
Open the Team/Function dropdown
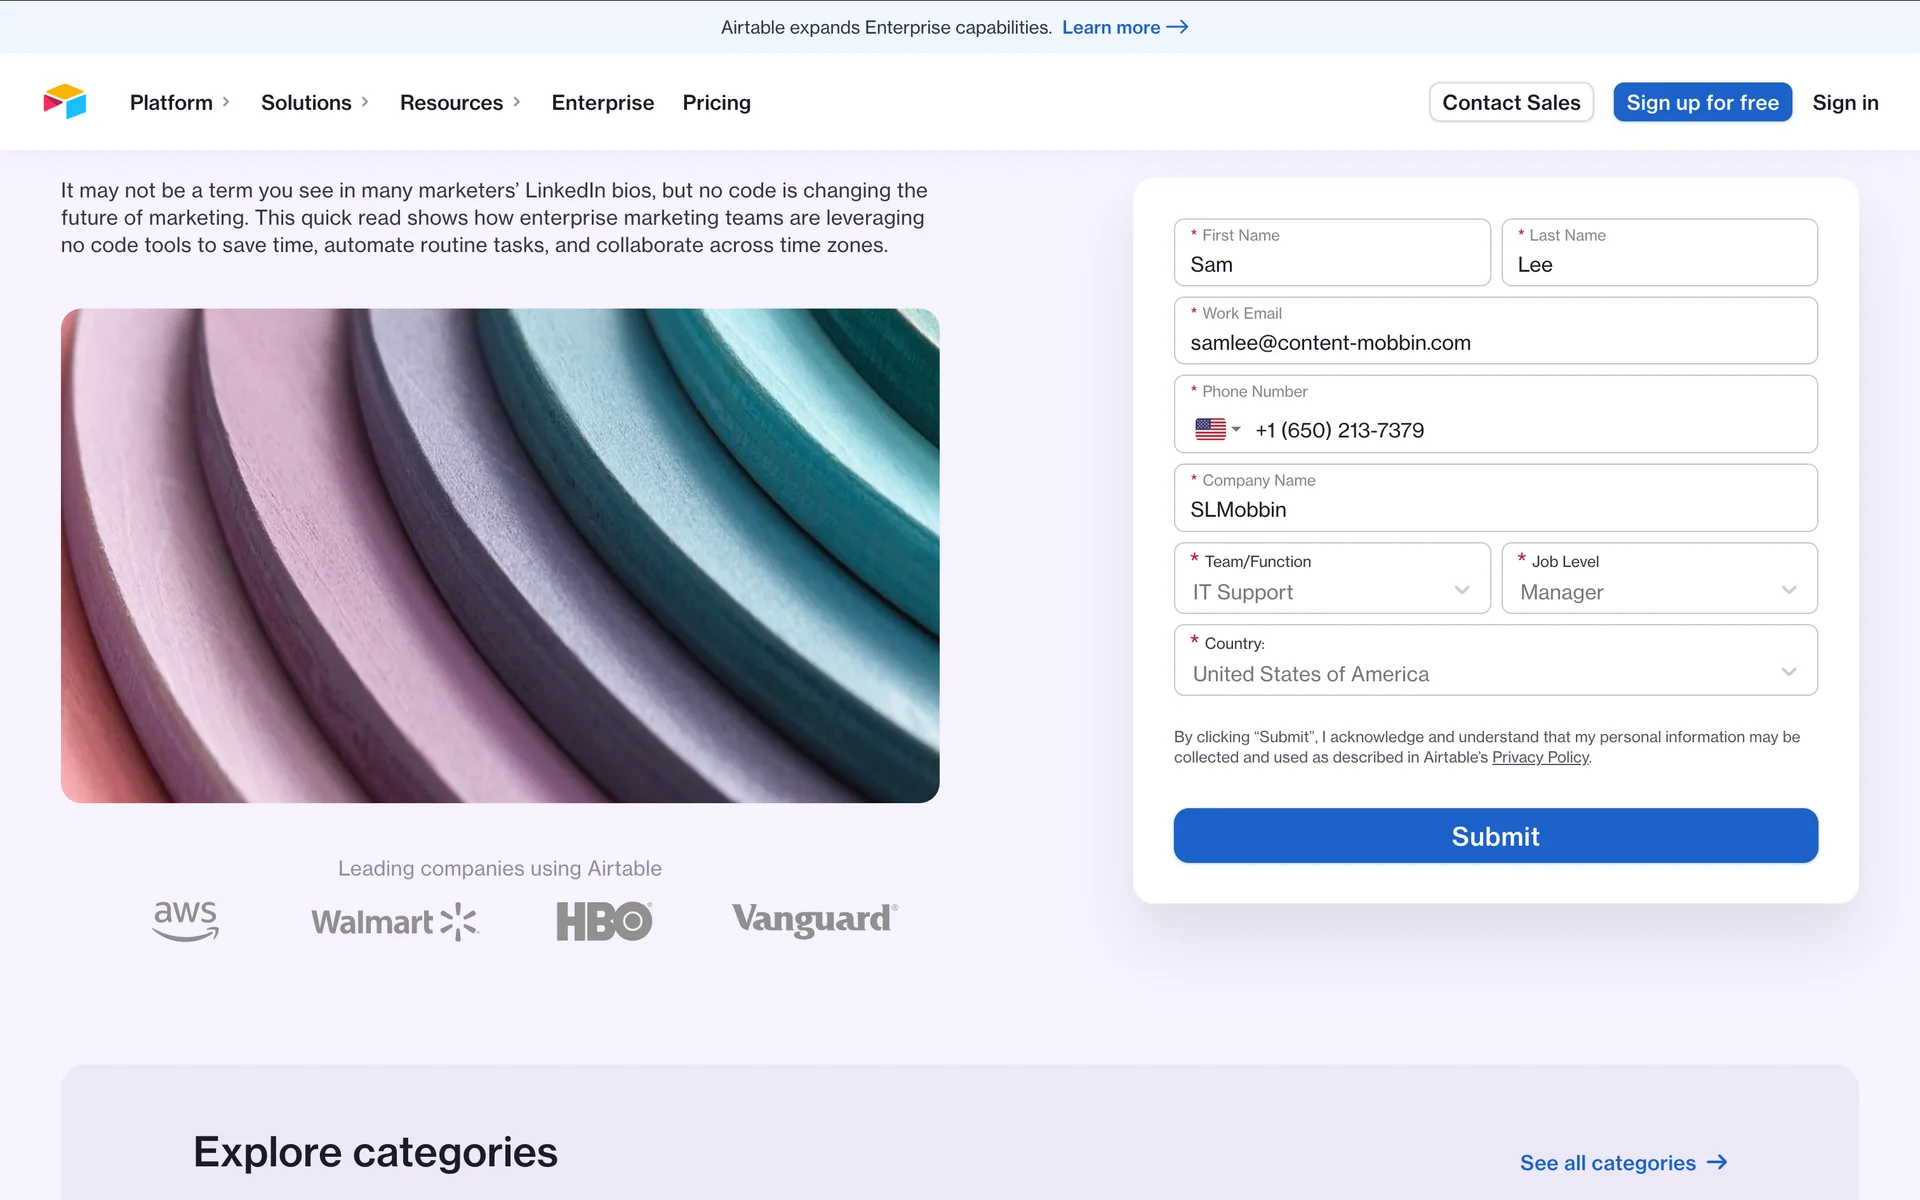[1331, 592]
